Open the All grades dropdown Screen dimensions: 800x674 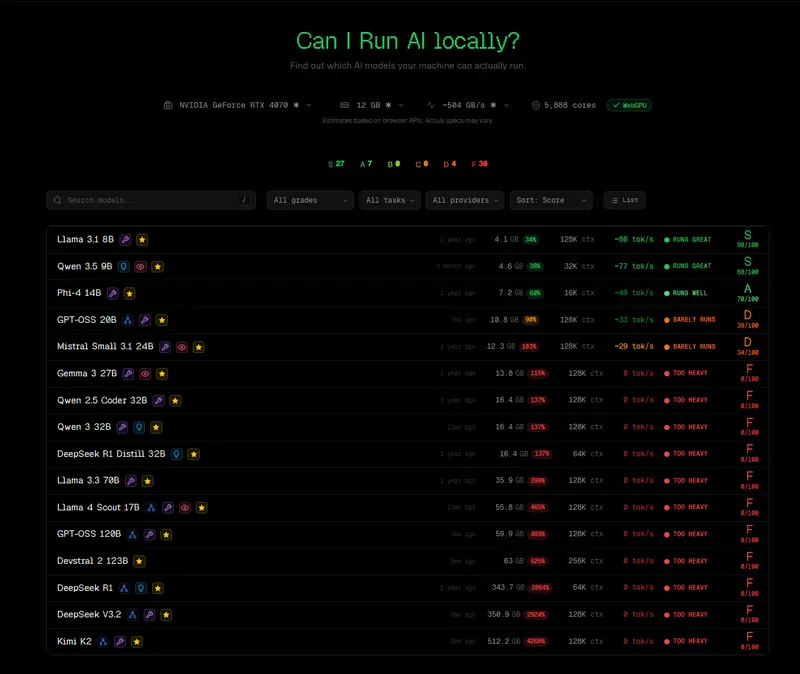(309, 200)
